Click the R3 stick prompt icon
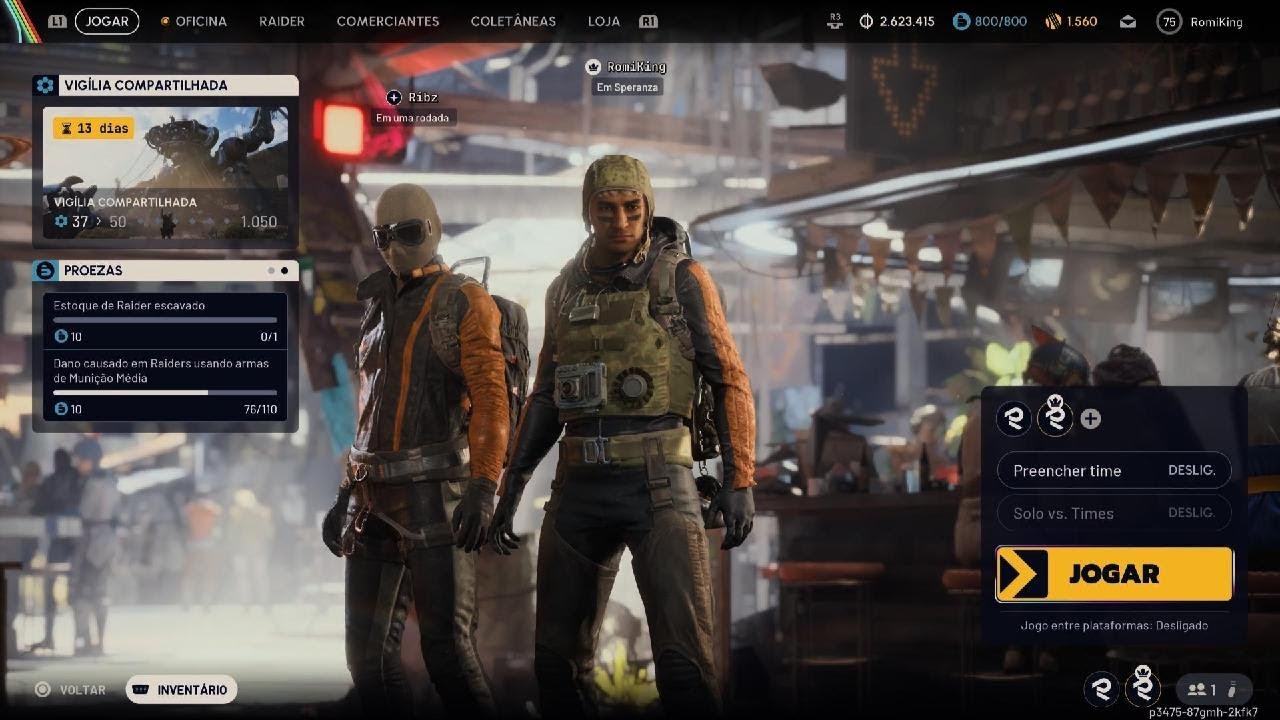 click(836, 19)
